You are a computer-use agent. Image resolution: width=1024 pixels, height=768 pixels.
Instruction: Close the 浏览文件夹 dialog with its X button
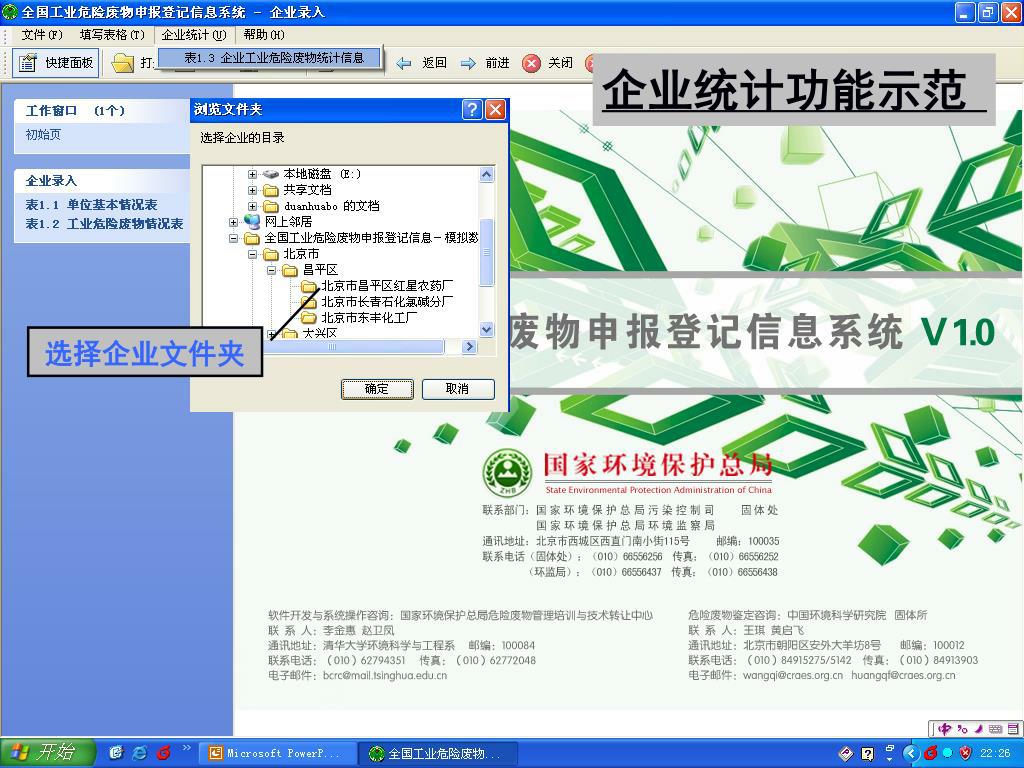click(x=496, y=109)
